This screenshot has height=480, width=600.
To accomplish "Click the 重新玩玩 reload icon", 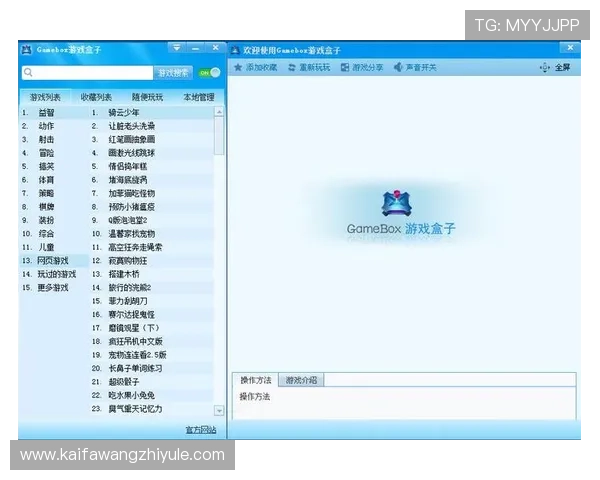I will pos(292,67).
